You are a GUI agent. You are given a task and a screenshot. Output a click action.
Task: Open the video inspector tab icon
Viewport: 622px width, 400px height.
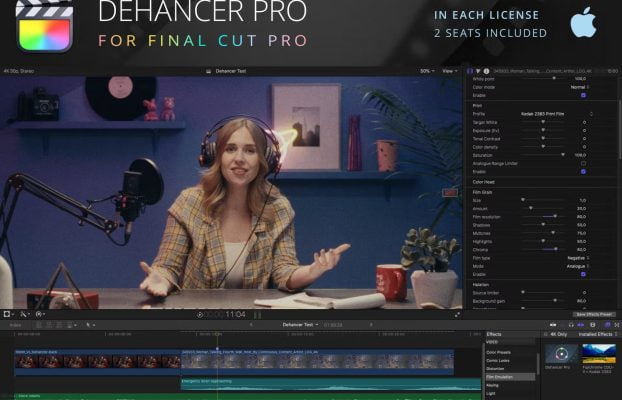(470, 71)
